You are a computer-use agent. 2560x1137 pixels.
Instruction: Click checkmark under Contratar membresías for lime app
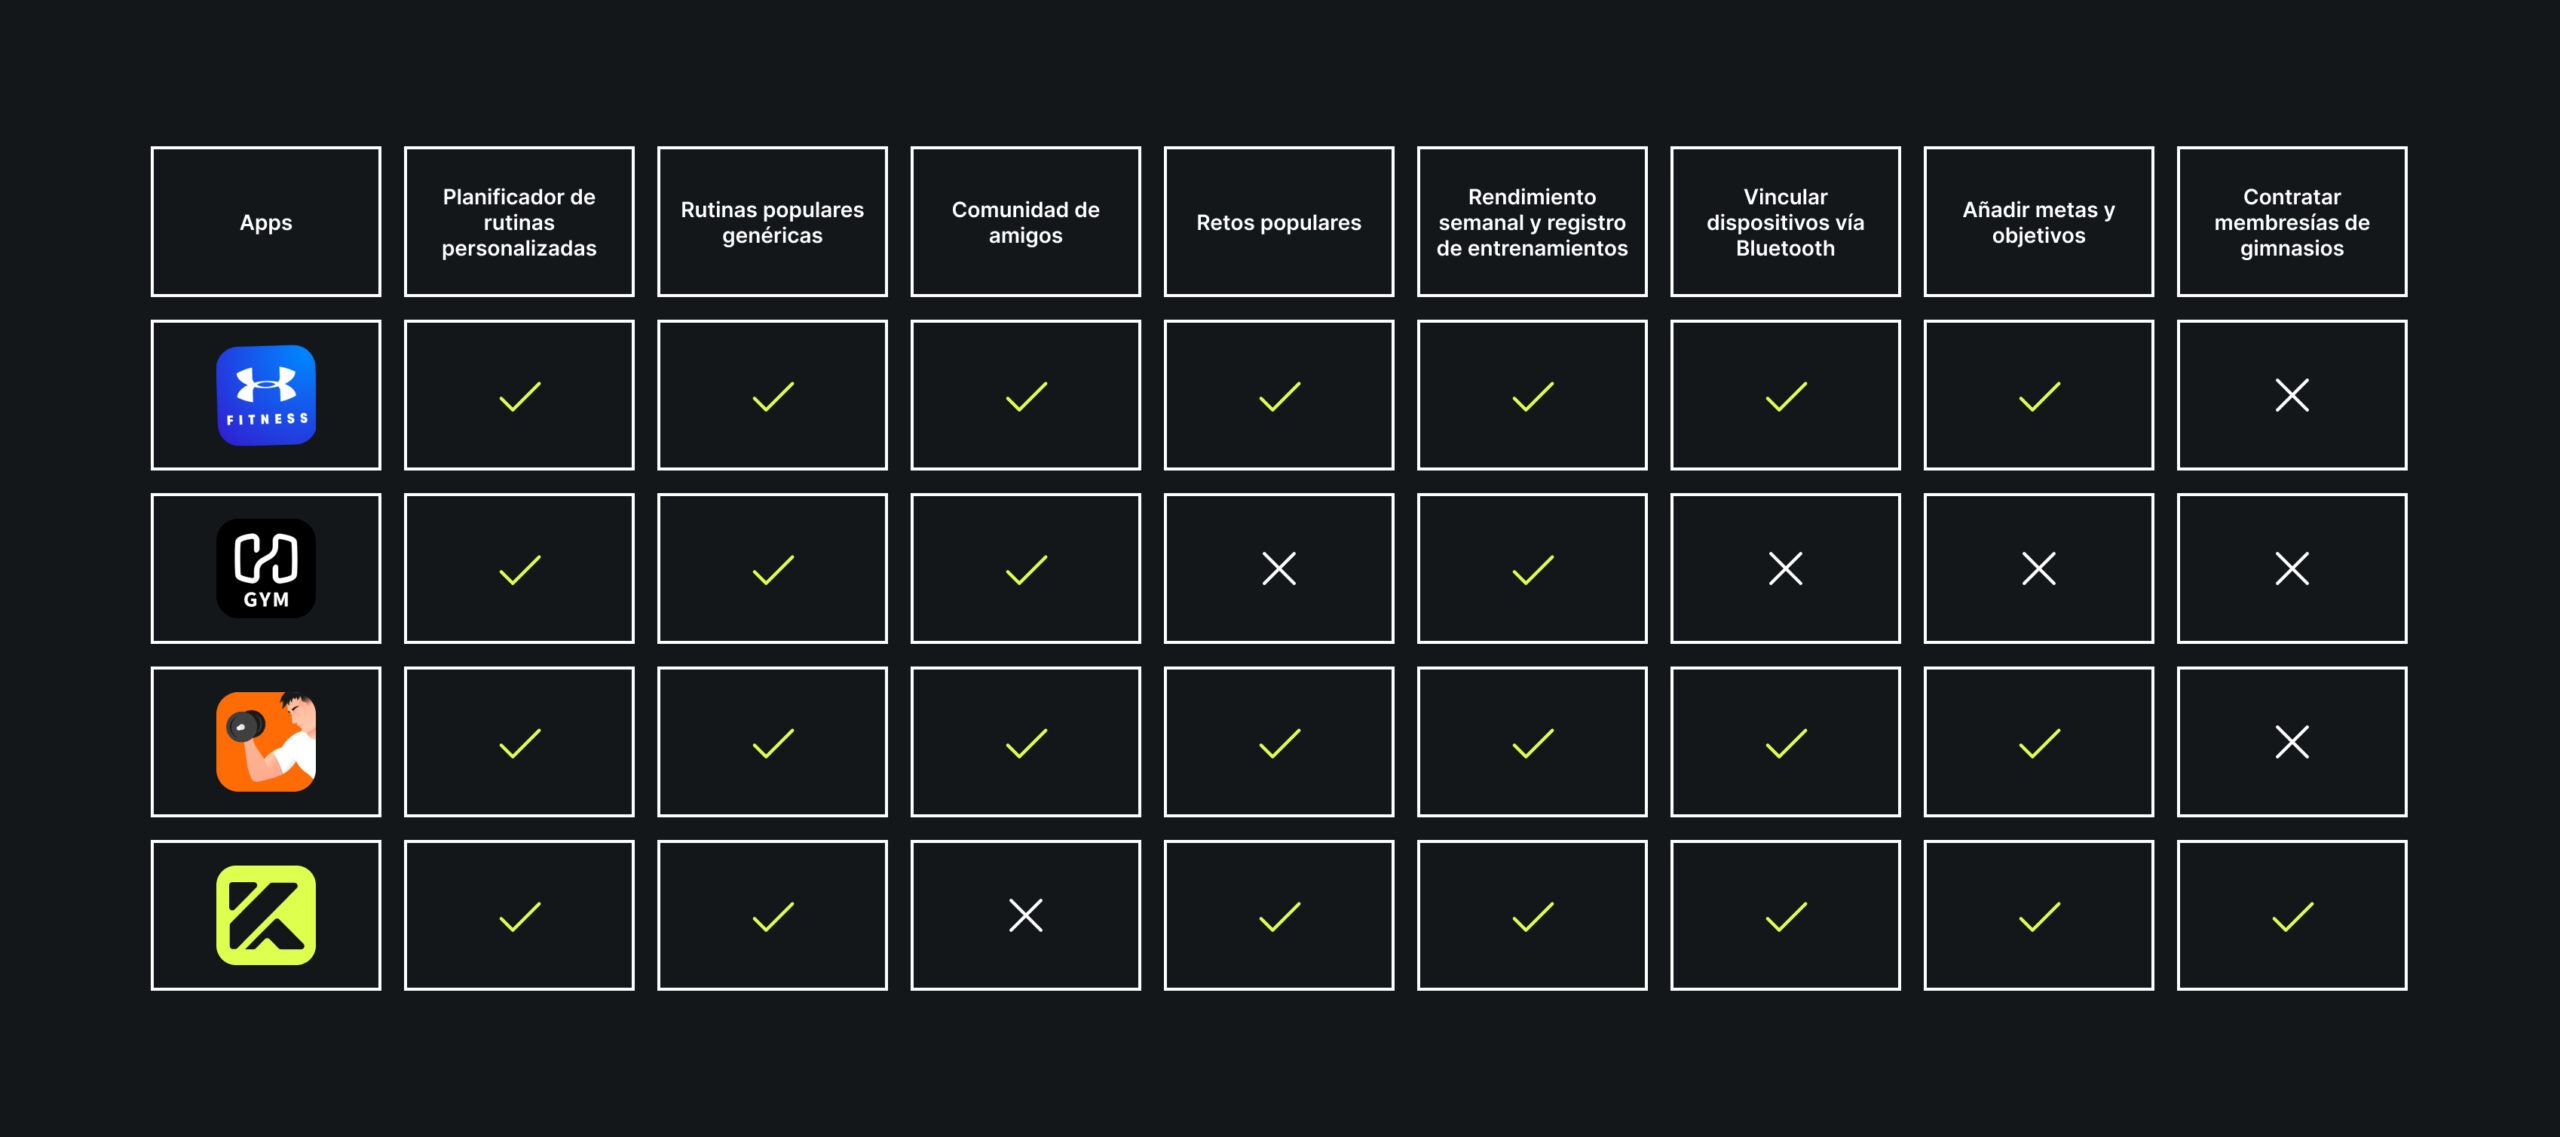click(2291, 916)
